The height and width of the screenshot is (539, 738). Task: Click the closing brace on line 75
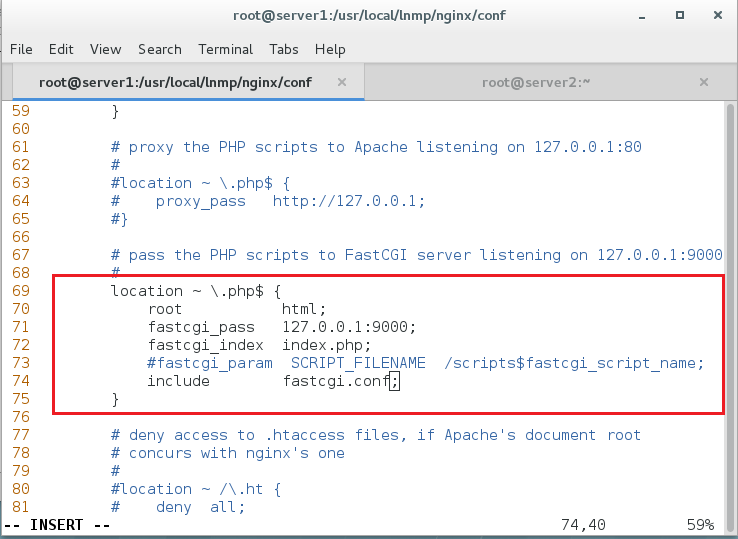(115, 399)
